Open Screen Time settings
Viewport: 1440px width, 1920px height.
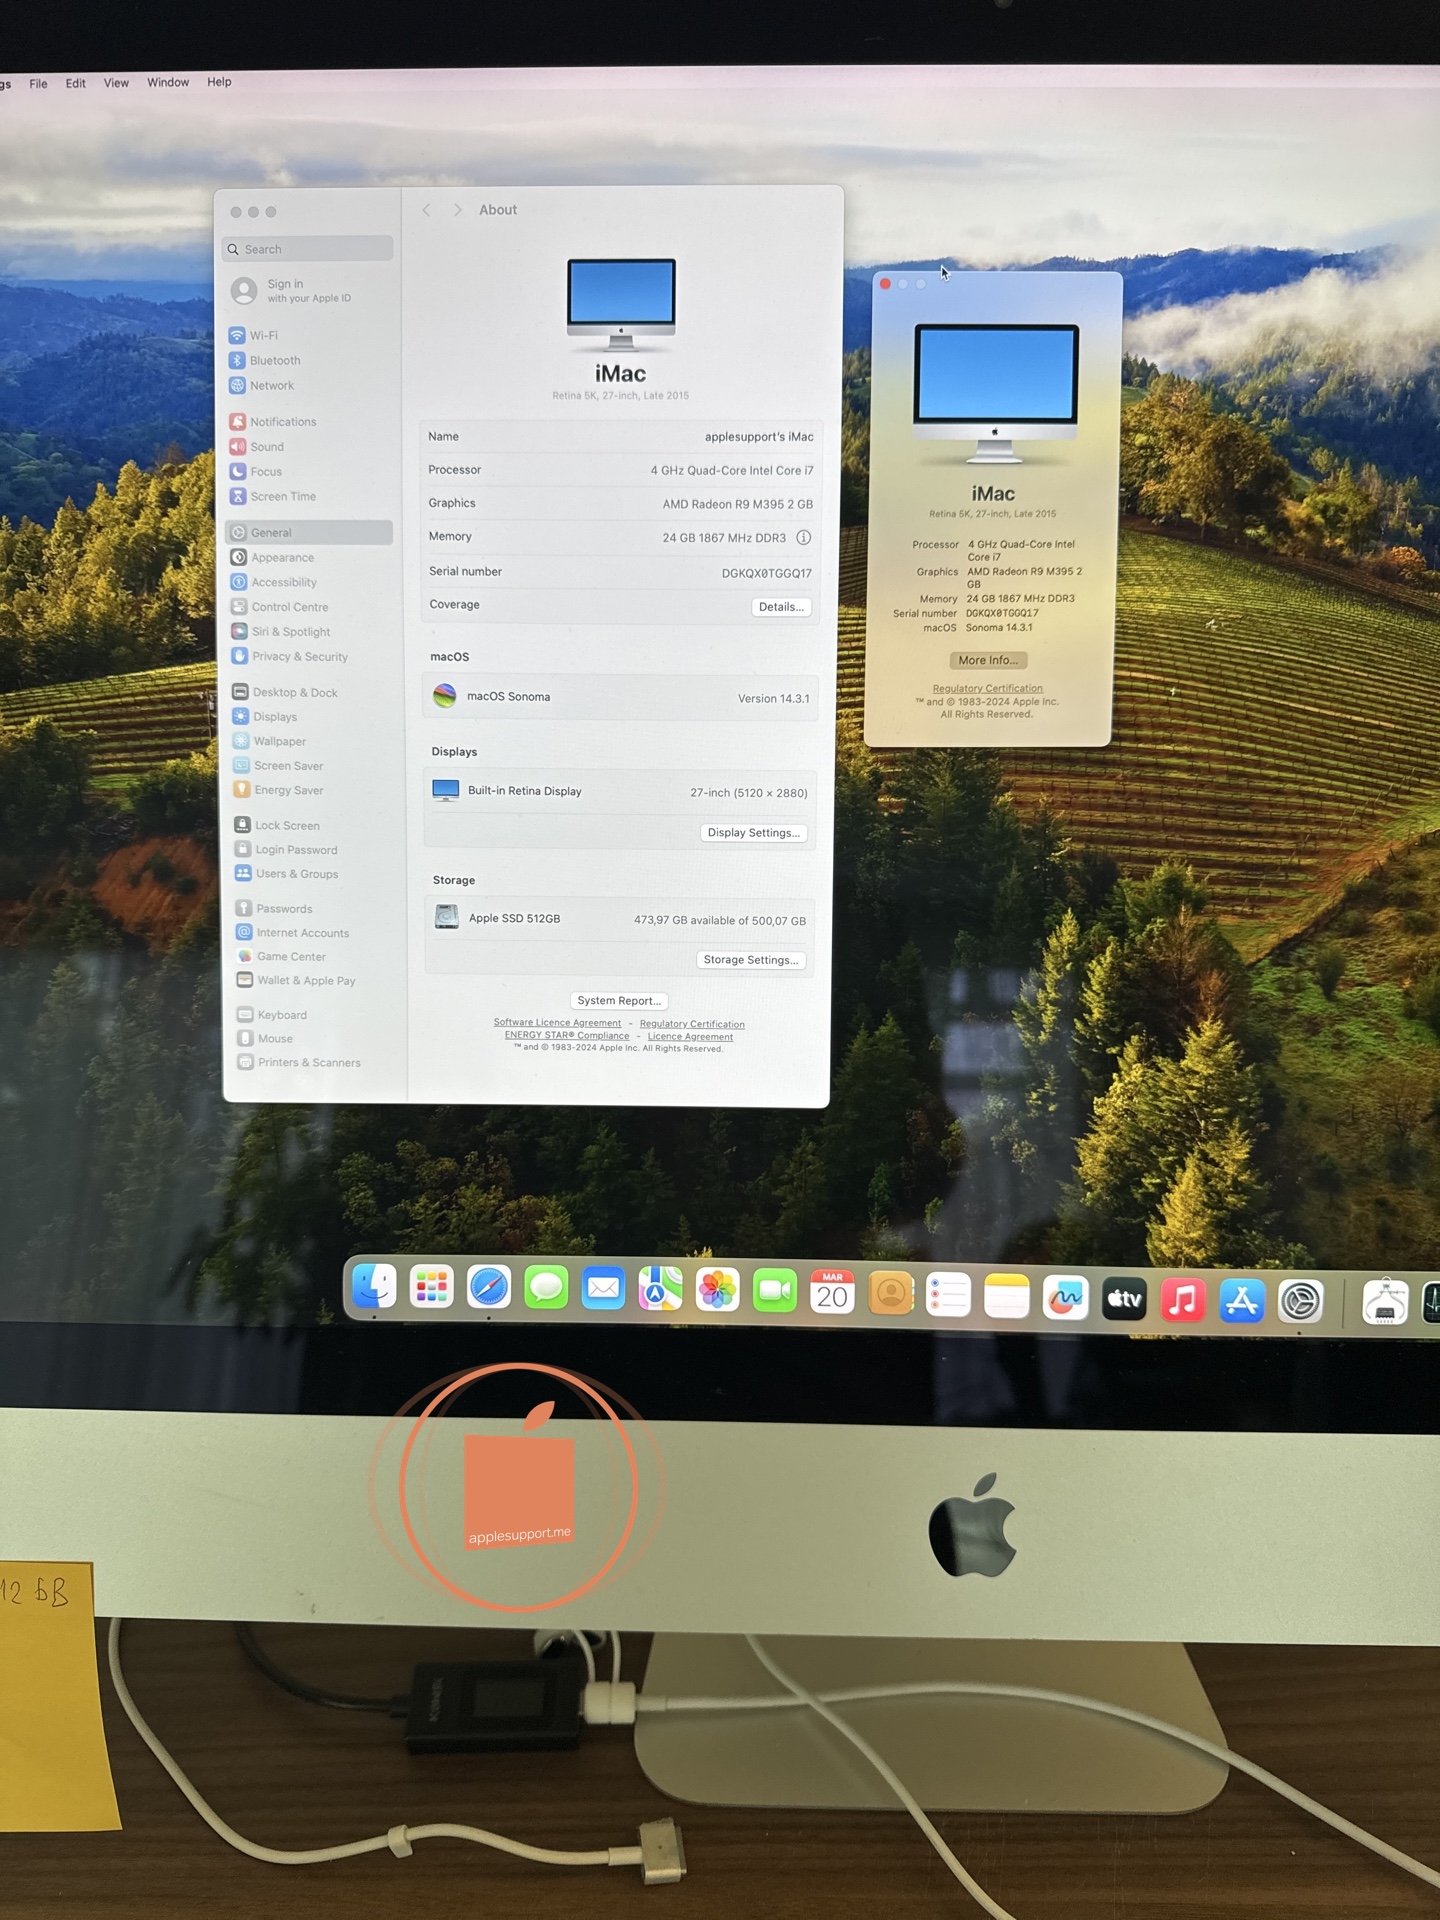pyautogui.click(x=273, y=497)
